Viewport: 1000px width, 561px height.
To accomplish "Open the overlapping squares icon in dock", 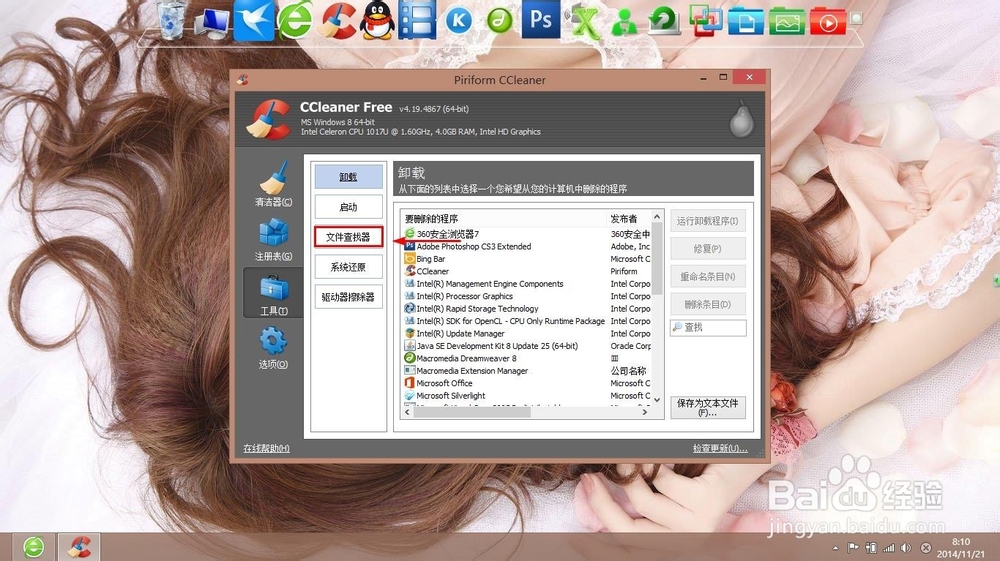I will (x=705, y=21).
